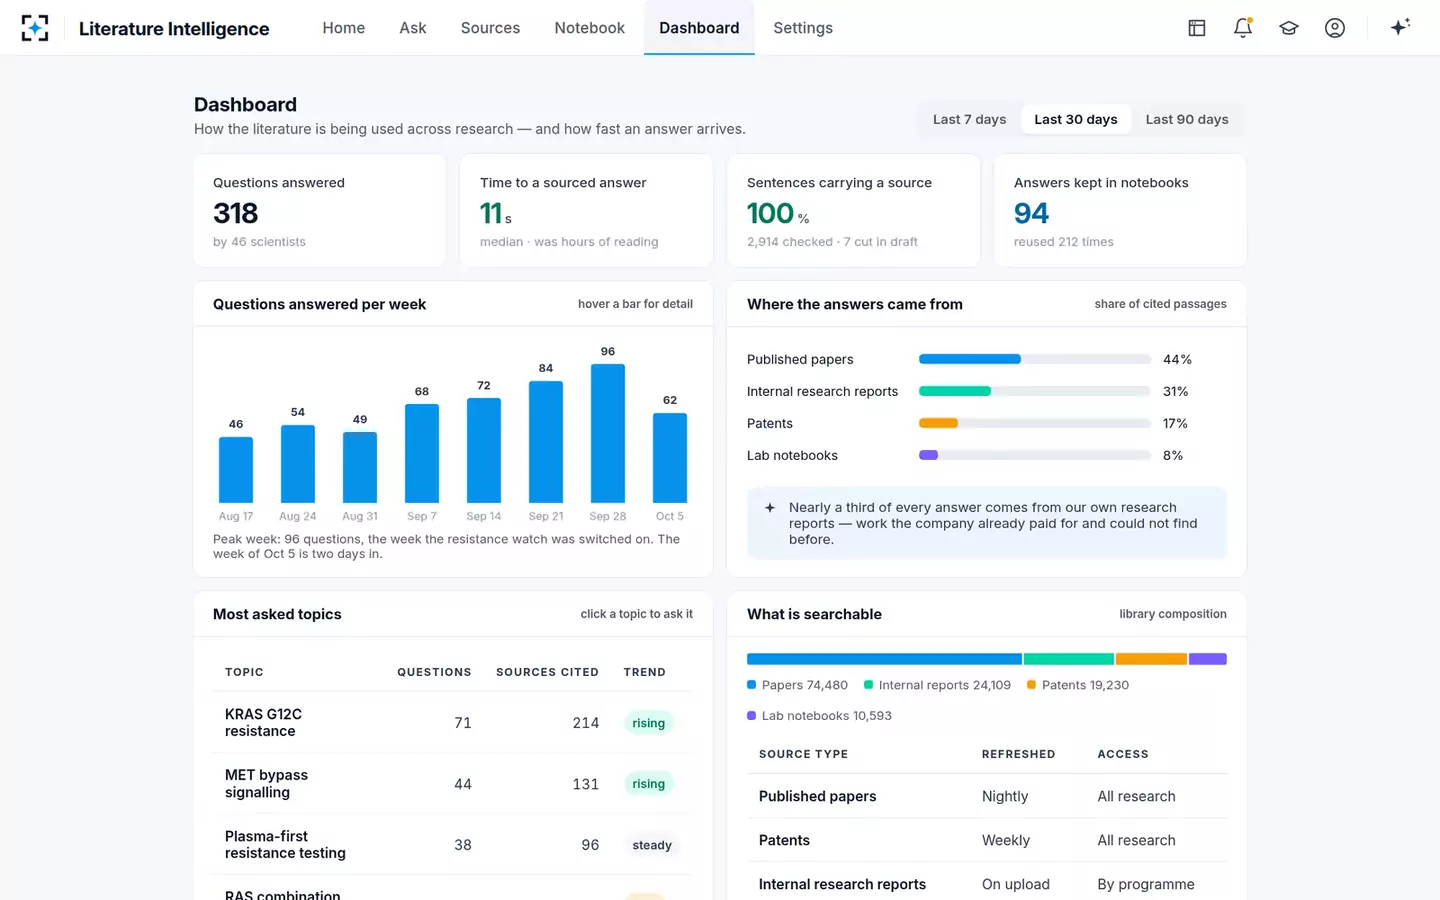Viewport: 1440px width, 900px height.
Task: Click the sparkle assistant icon in header
Action: (1400, 27)
